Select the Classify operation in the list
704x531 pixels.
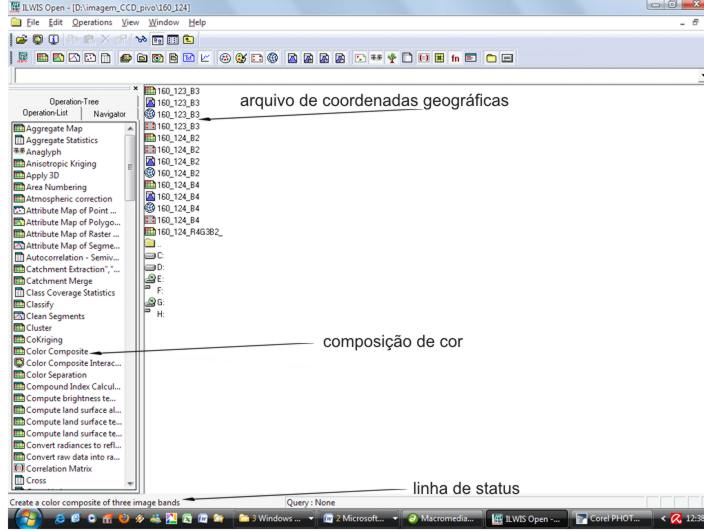tap(41, 304)
